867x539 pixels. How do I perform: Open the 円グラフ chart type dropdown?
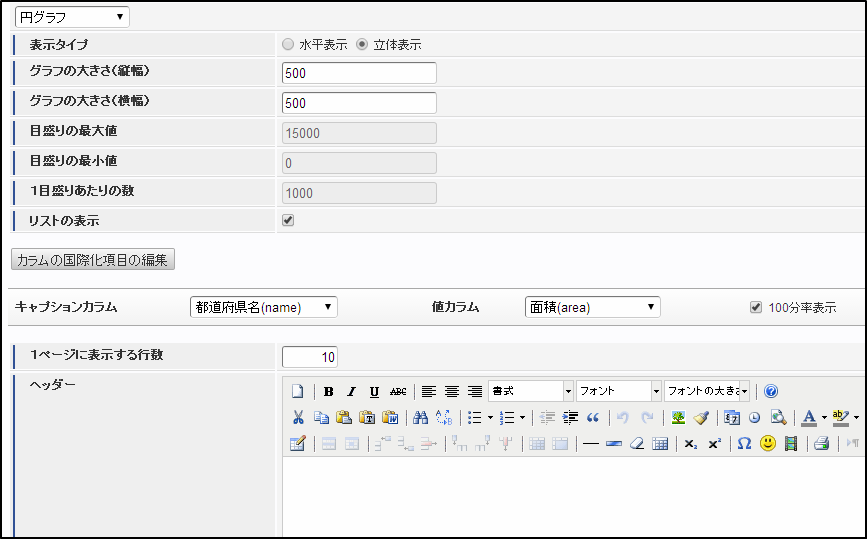pos(72,17)
